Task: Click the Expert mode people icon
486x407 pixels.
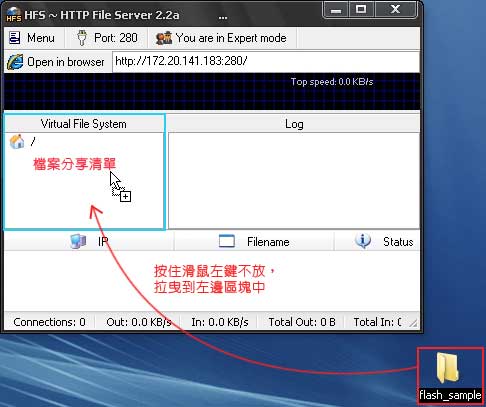Action: coord(164,38)
